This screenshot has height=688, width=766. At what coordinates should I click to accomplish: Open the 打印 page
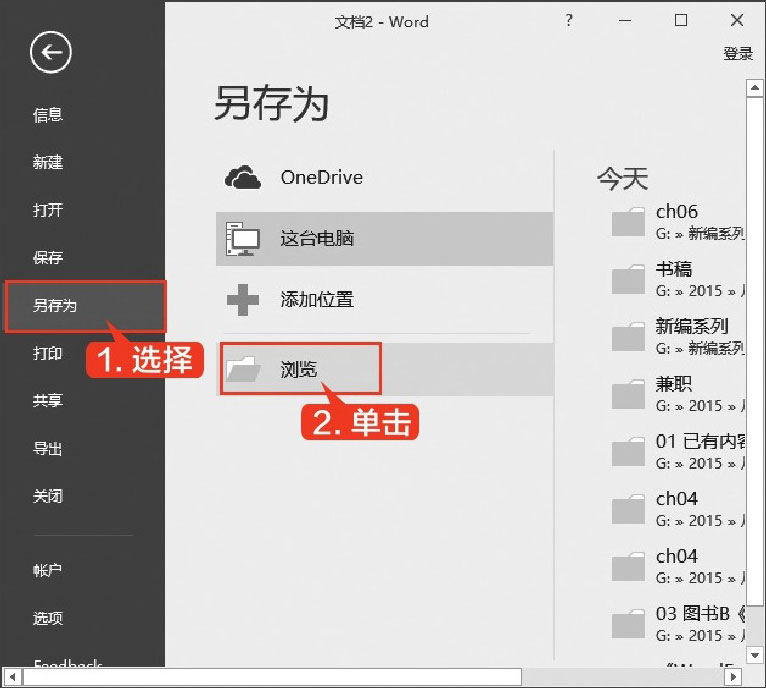pyautogui.click(x=48, y=353)
